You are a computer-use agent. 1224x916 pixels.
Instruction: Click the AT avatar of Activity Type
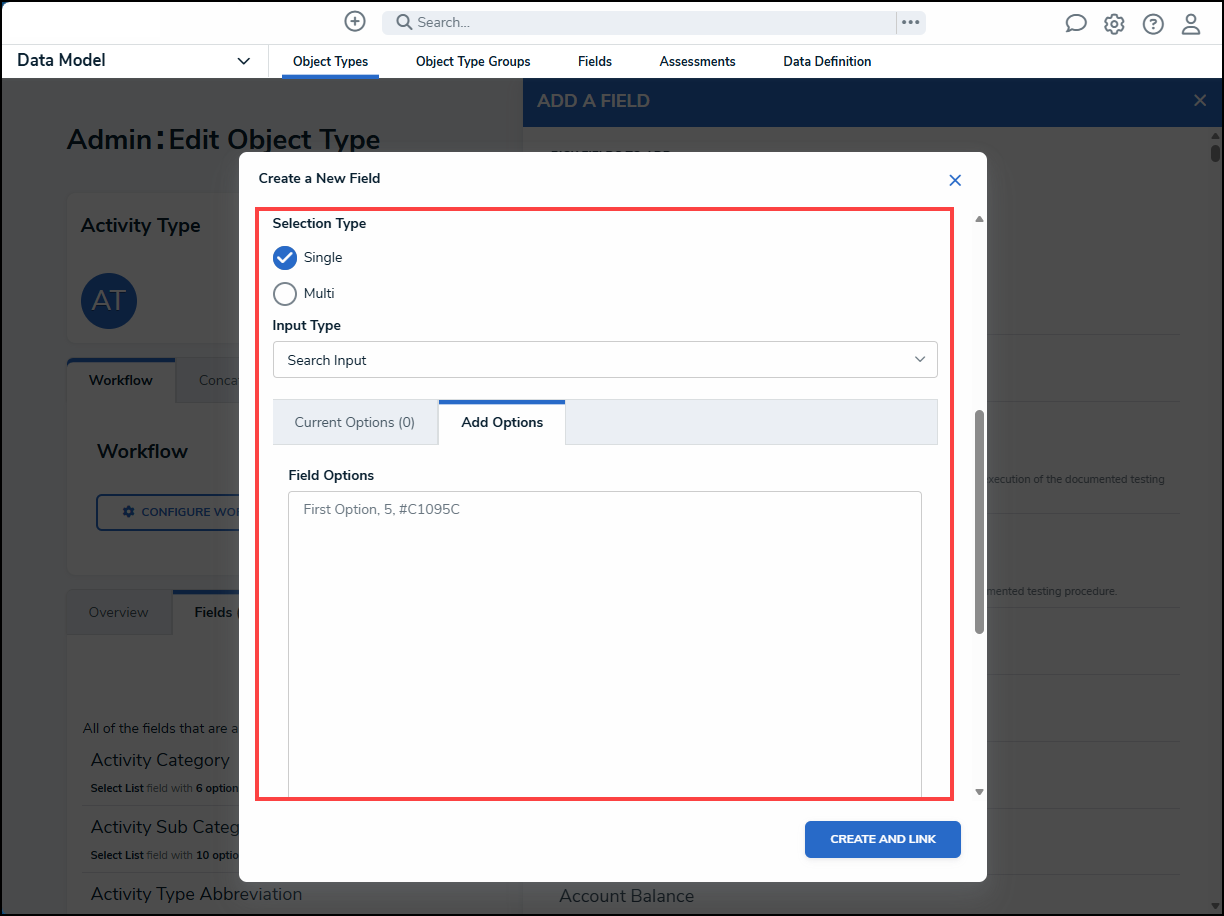point(109,300)
